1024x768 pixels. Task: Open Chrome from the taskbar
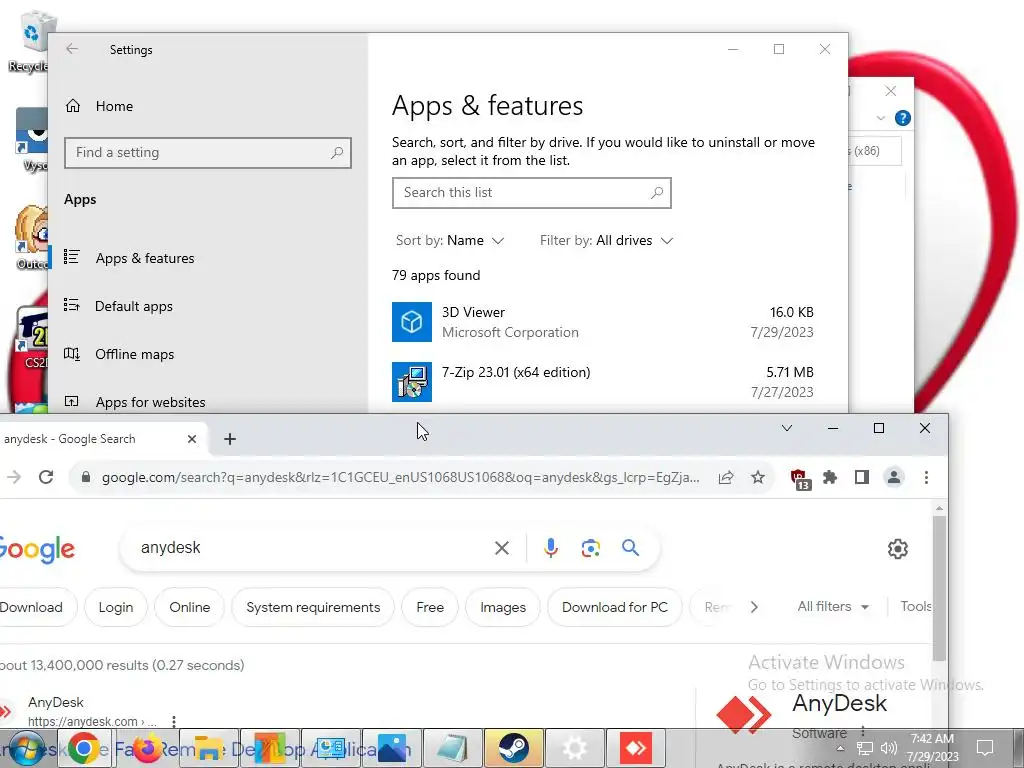84,748
